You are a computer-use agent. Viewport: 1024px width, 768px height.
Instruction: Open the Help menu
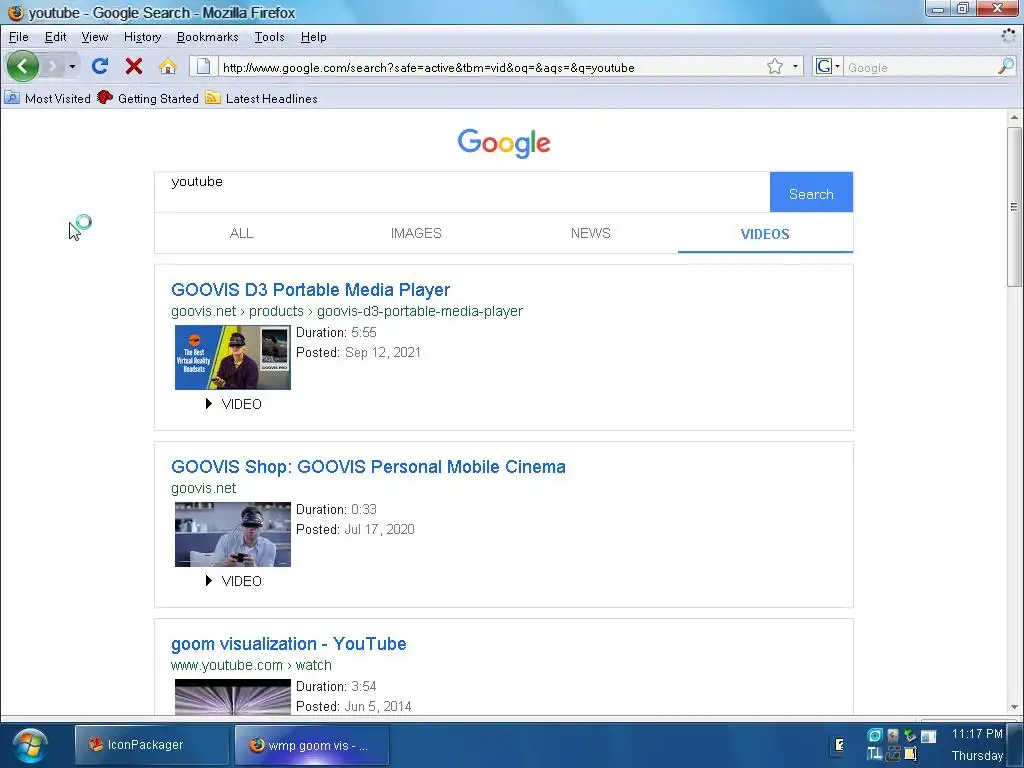[x=313, y=37]
